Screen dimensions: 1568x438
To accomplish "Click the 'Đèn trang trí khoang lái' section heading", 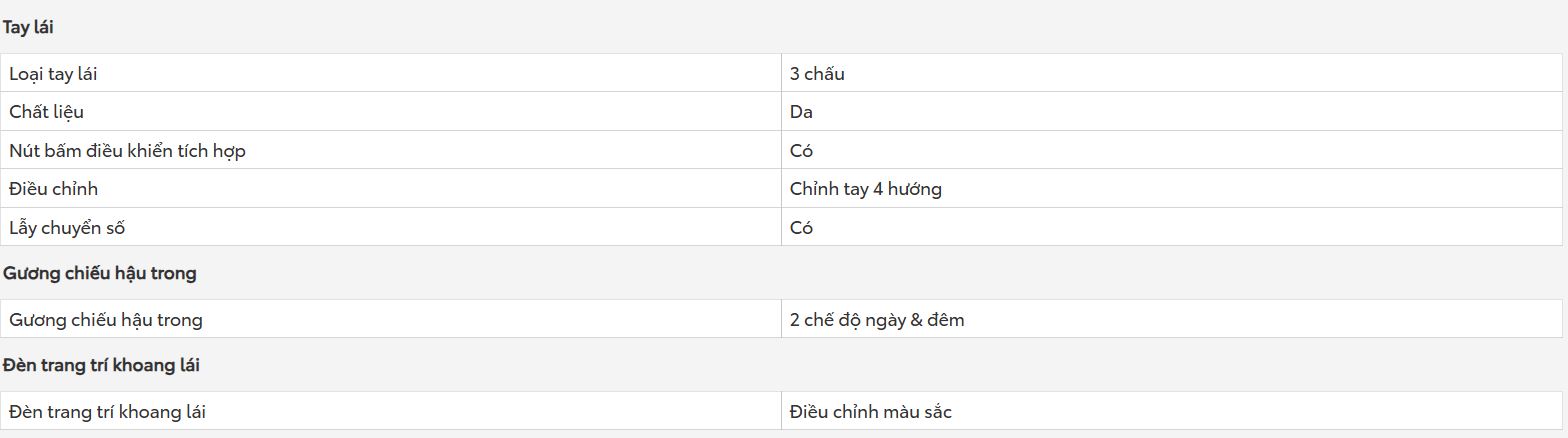I will tap(101, 365).
